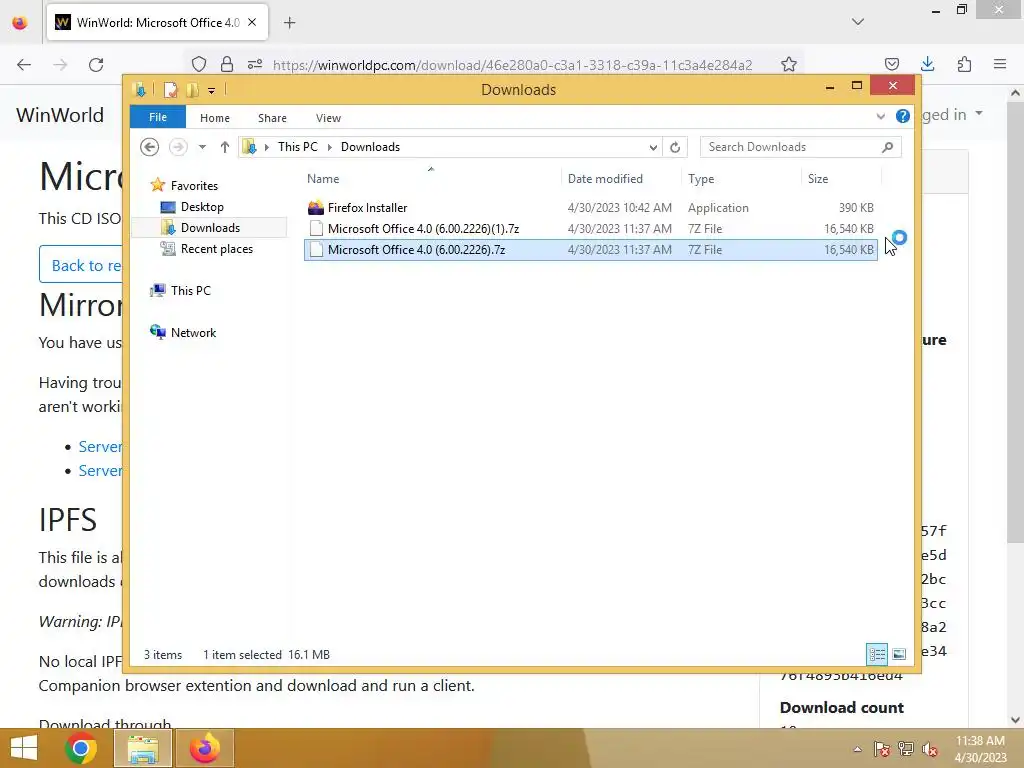The height and width of the screenshot is (768, 1024).
Task: Select the WinWorld: Microsoft Office 4.0 tab
Action: pyautogui.click(x=157, y=22)
